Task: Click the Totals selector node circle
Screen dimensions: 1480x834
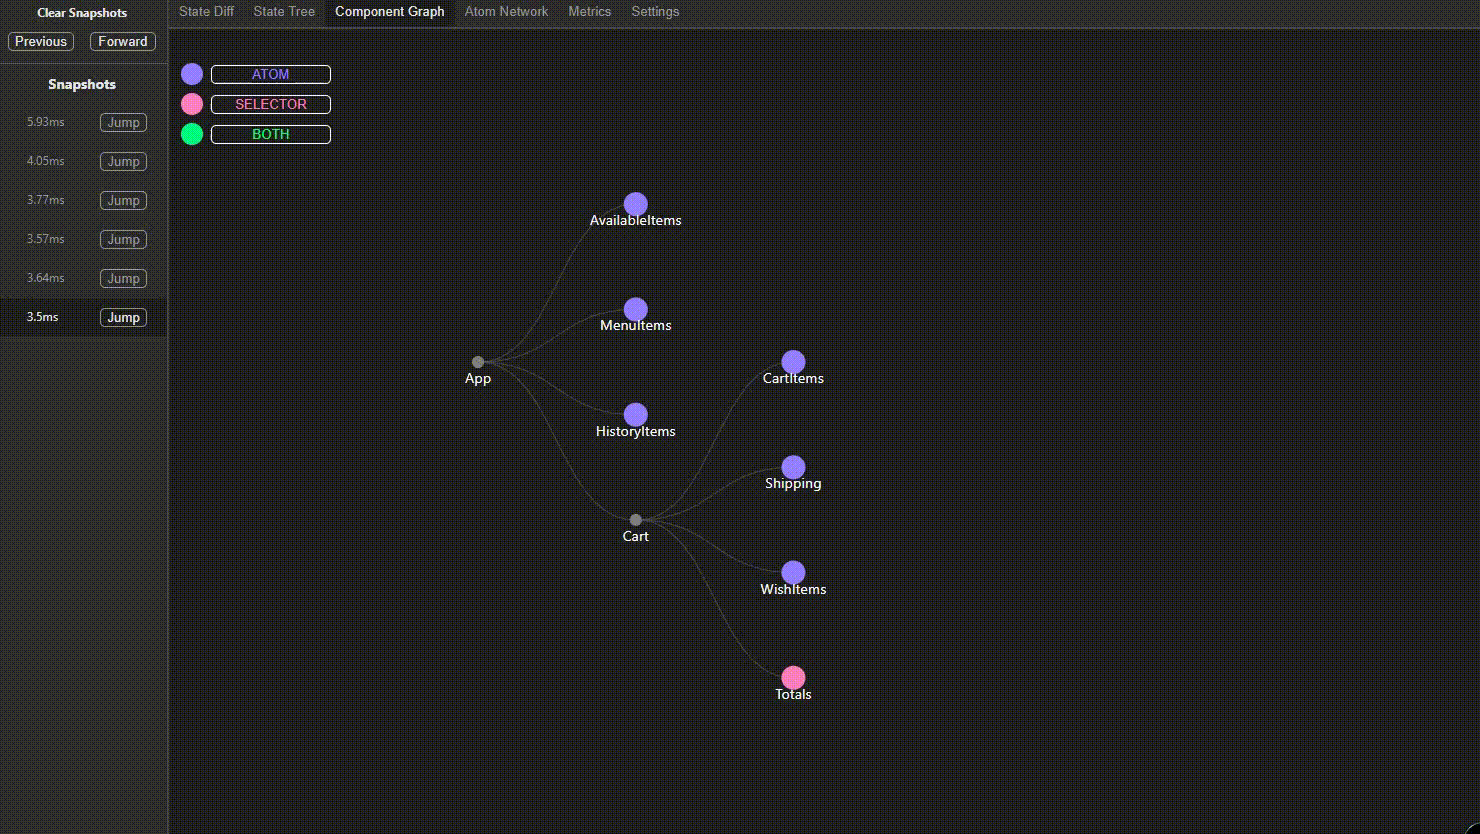Action: pos(793,678)
